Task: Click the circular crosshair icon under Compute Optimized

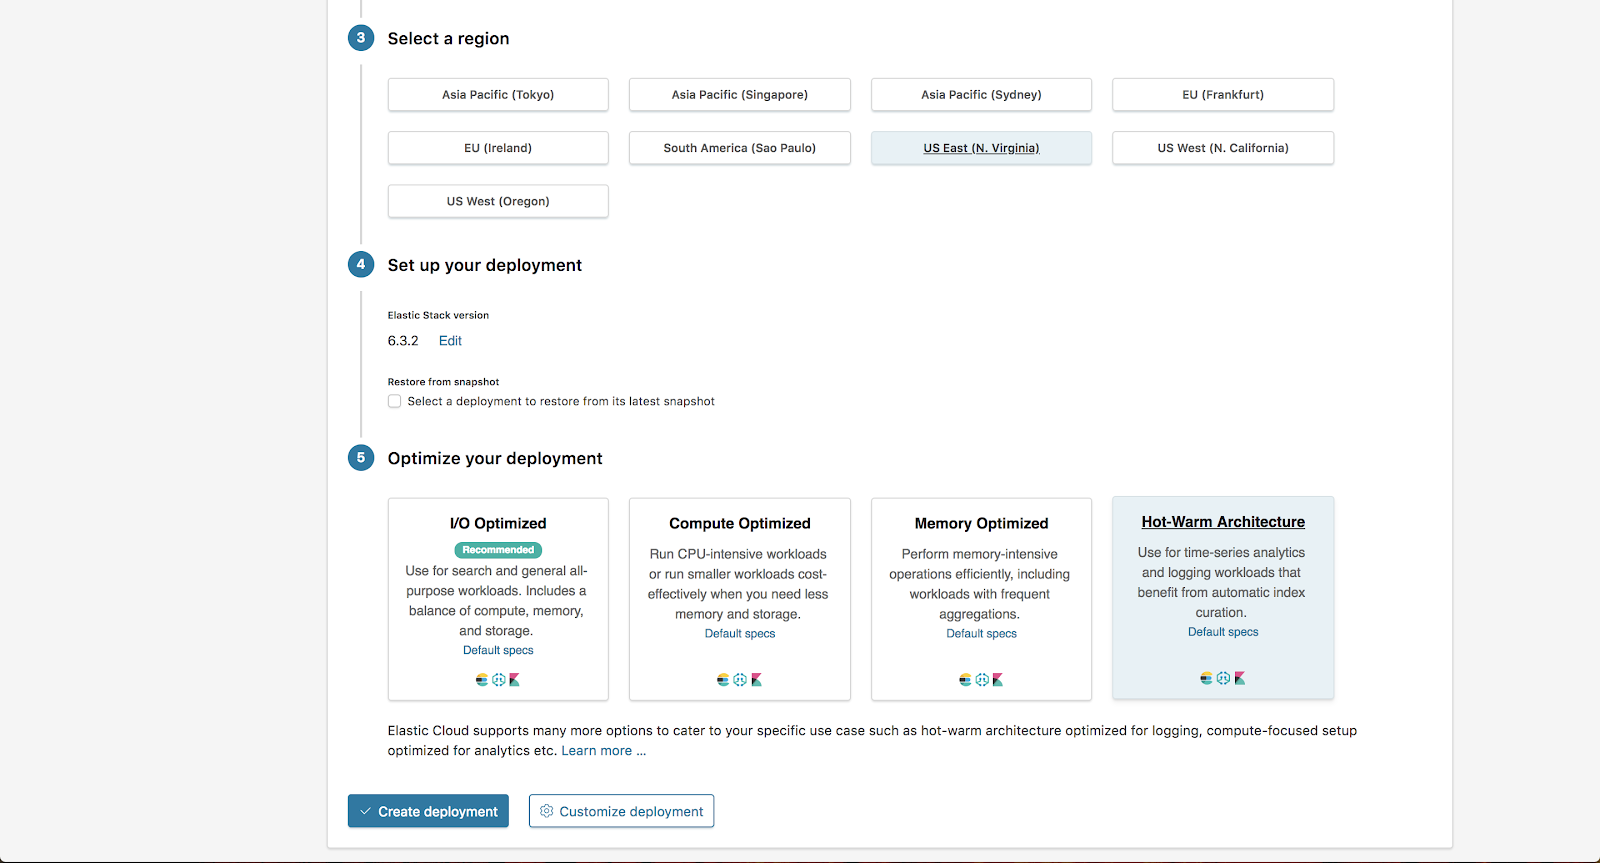Action: [x=740, y=680]
